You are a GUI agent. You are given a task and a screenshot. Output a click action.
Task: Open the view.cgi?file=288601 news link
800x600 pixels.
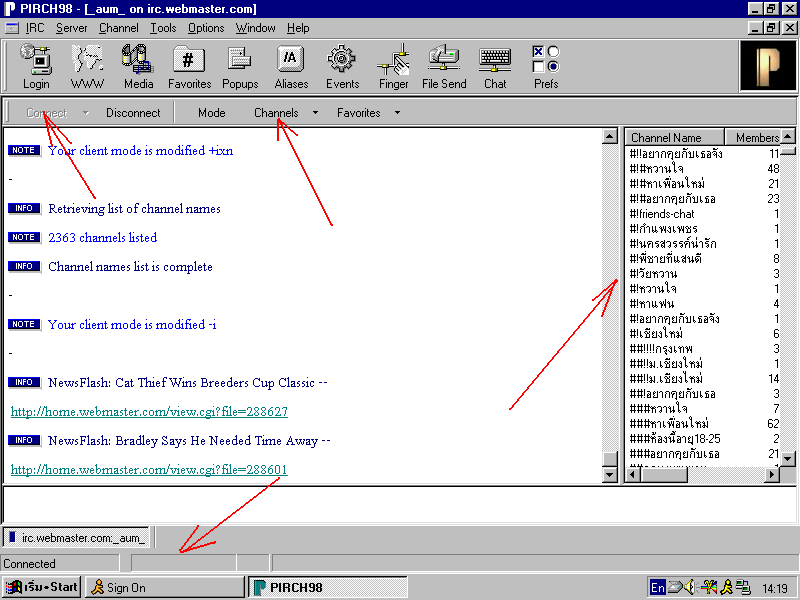pyautogui.click(x=149, y=469)
